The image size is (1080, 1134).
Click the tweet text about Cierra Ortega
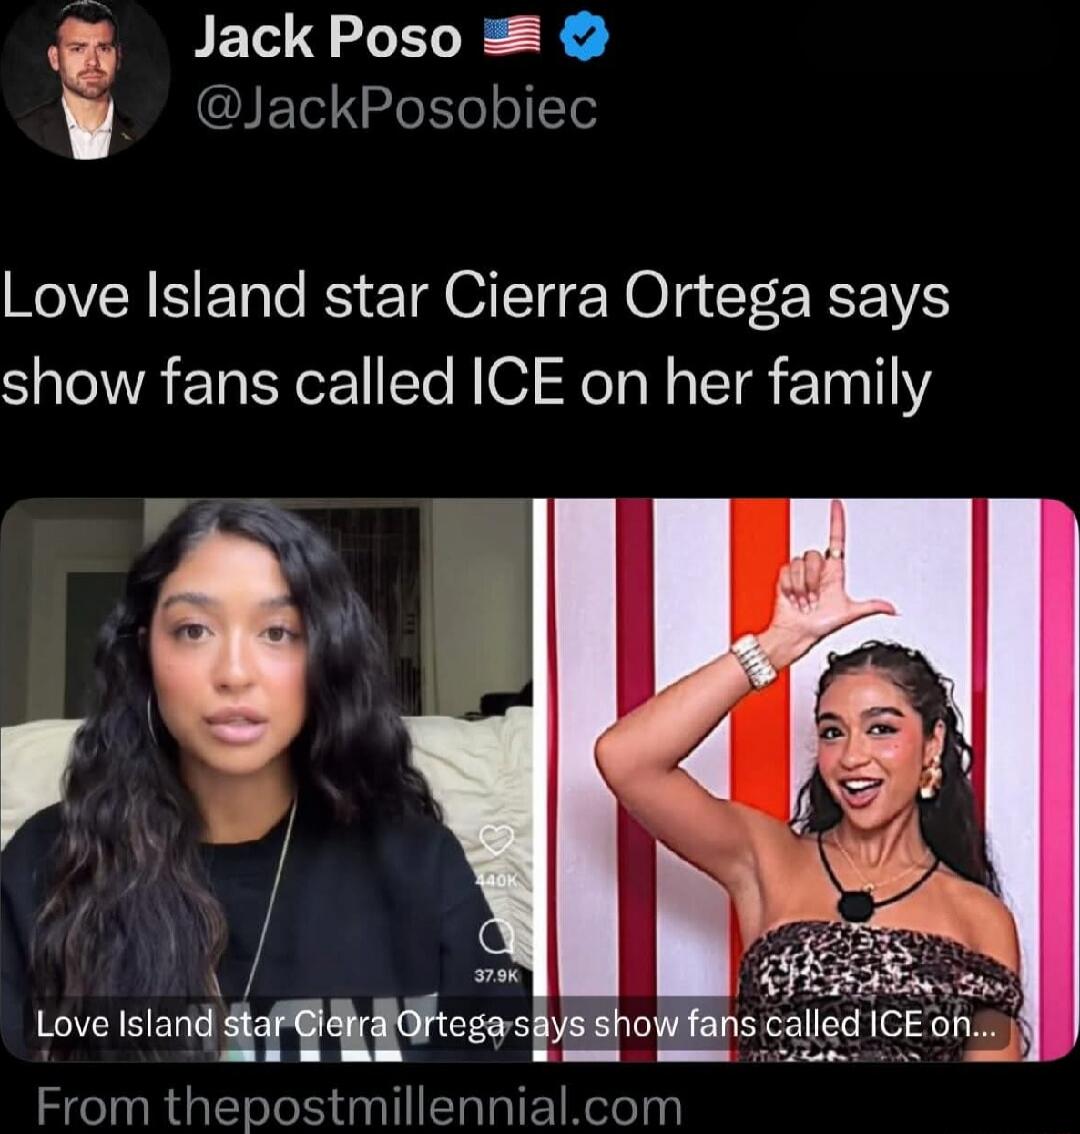click(475, 339)
